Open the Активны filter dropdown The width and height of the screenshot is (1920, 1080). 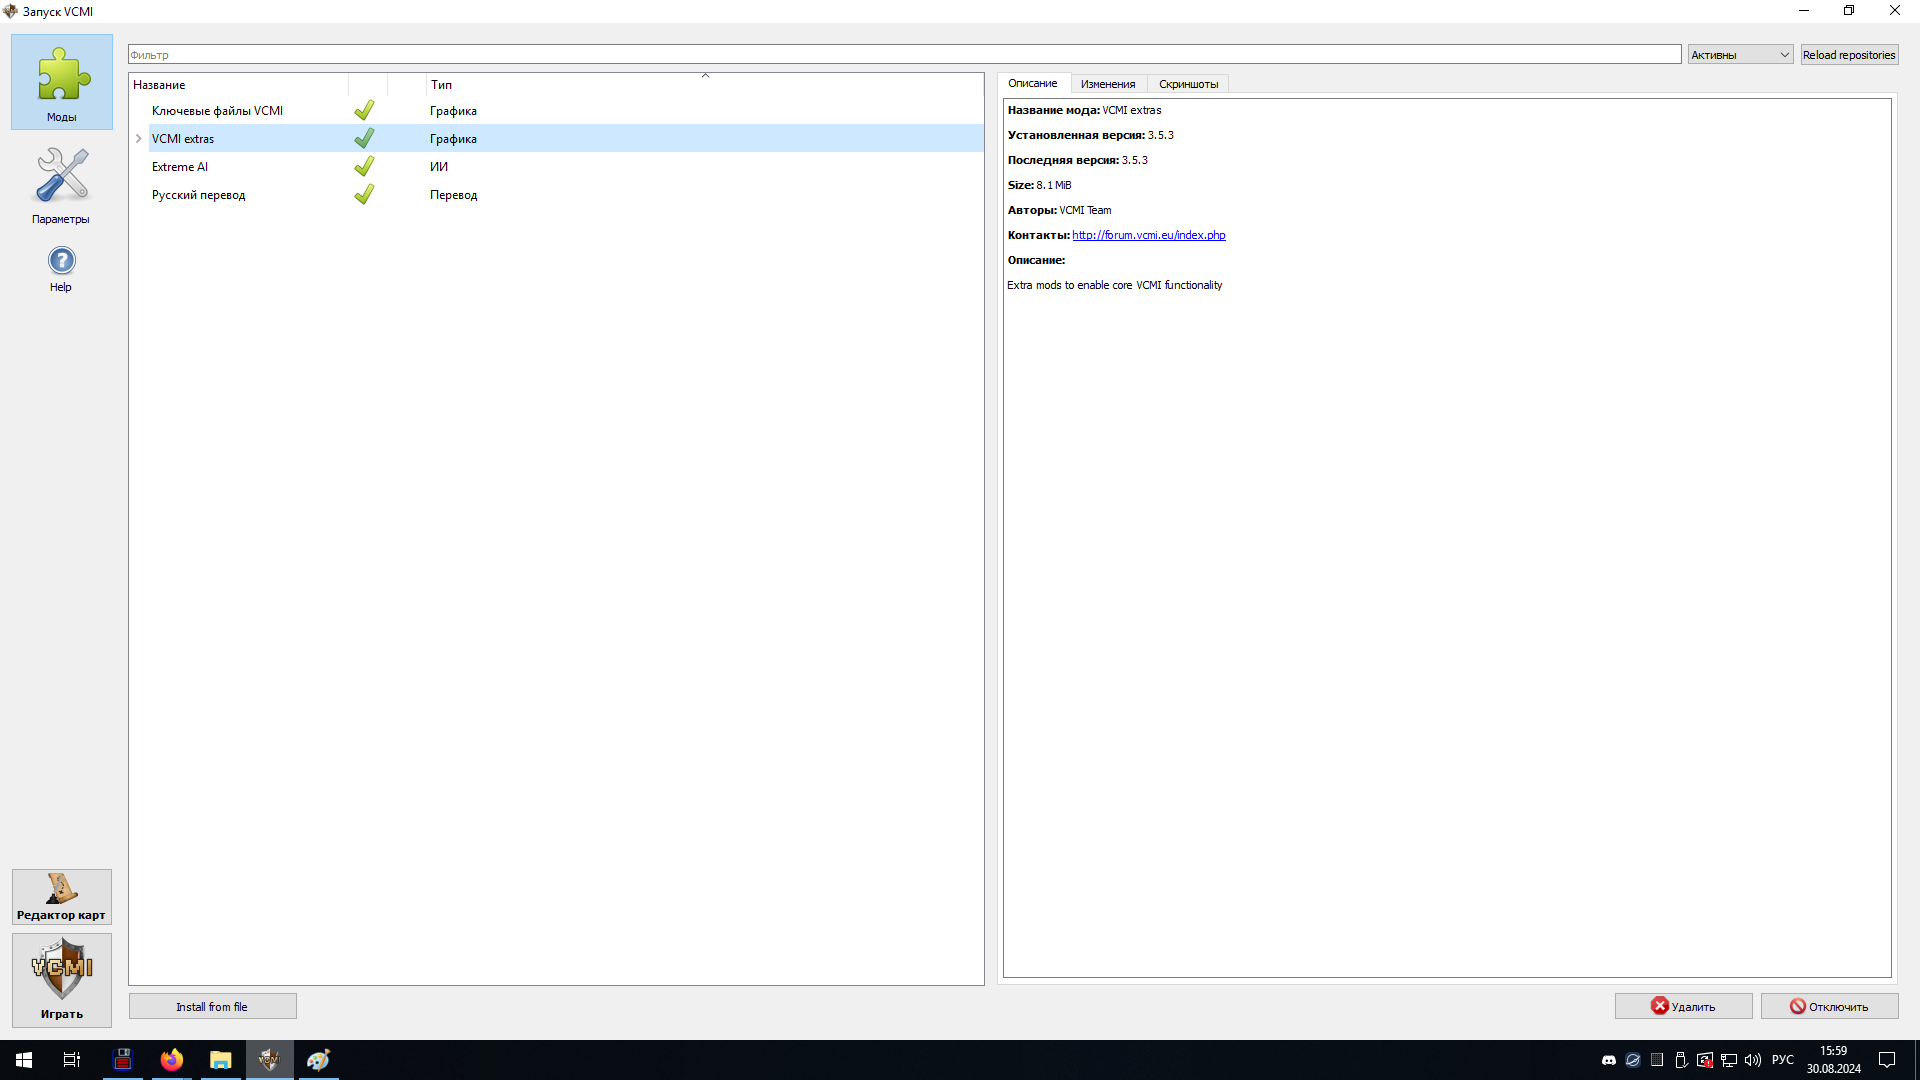point(1740,55)
